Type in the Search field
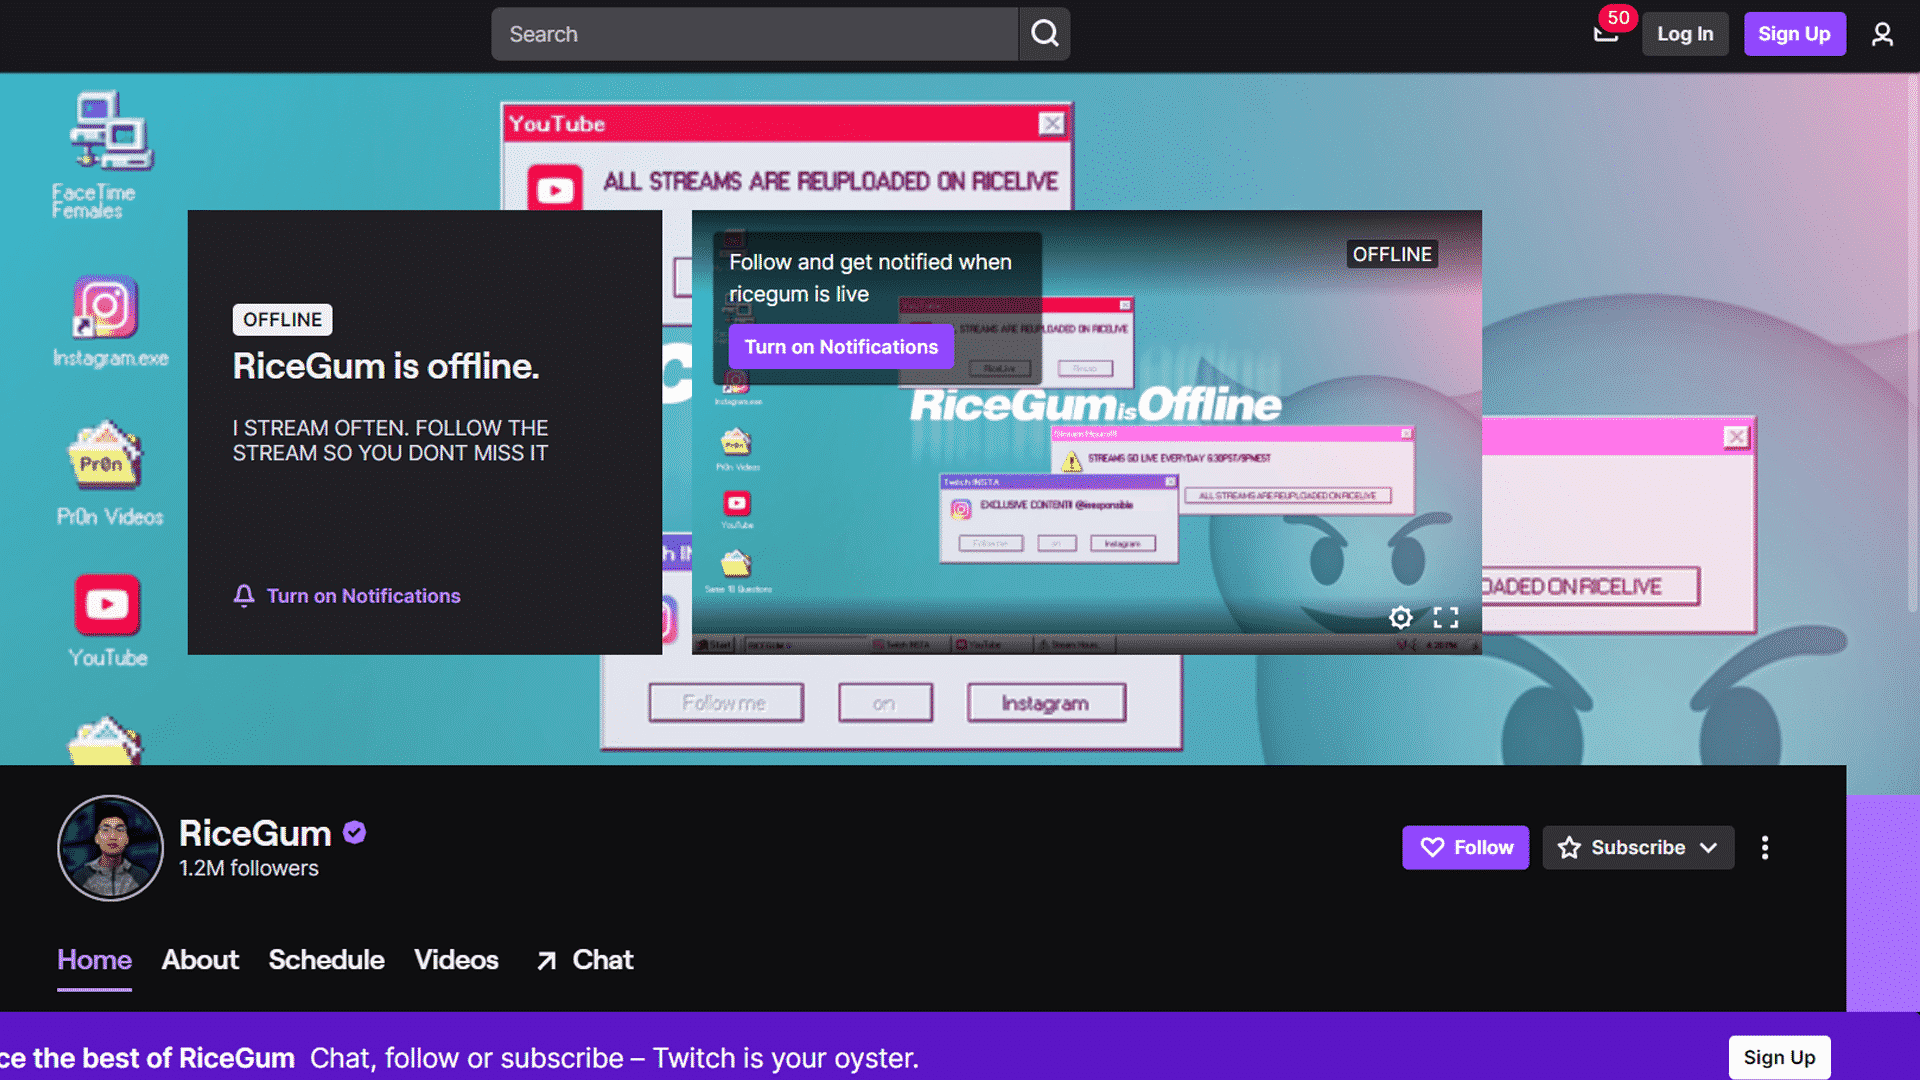Image resolution: width=1920 pixels, height=1080 pixels. 754,34
